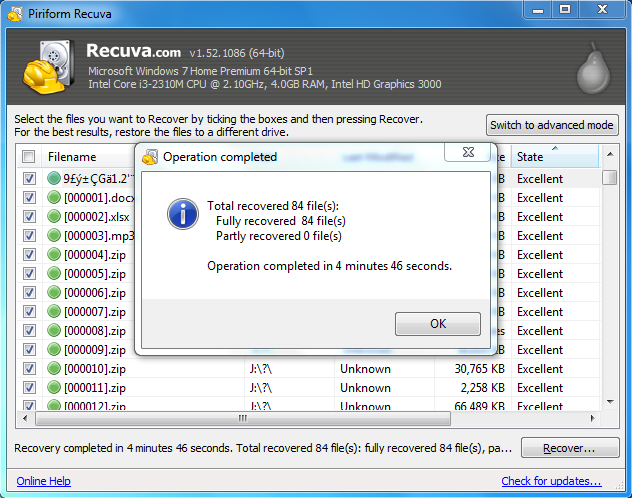Viewport: 632px width, 498px height.
Task: Click green status dot for [000009].zip
Action: click(54, 350)
